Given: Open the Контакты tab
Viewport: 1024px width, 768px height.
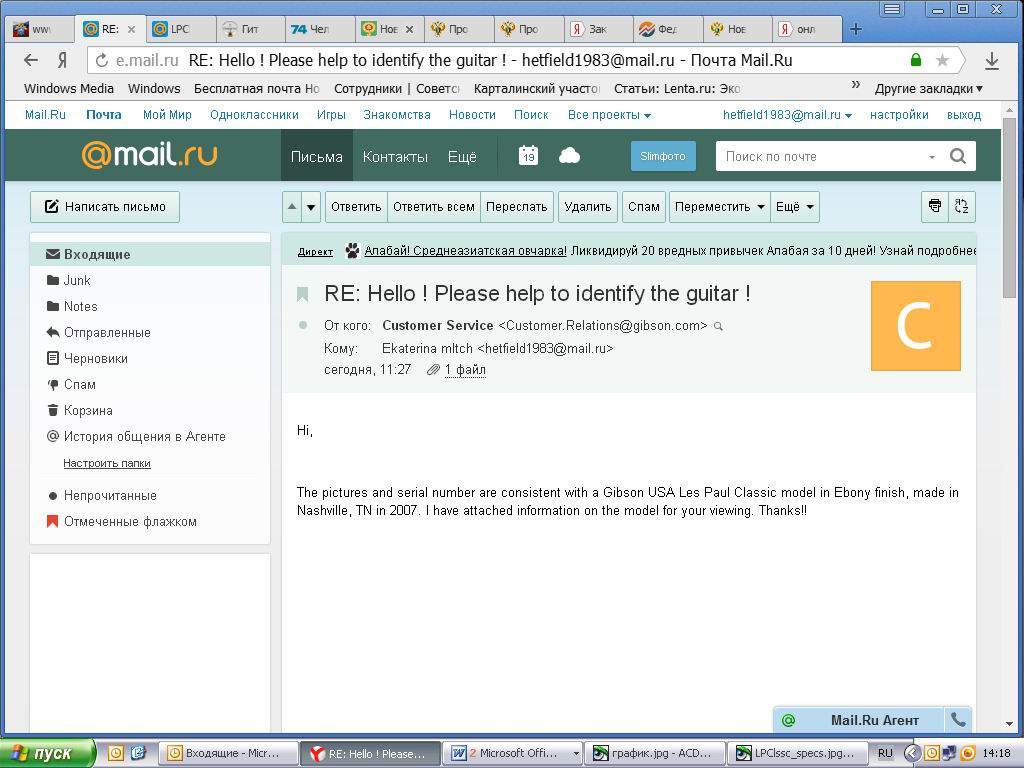Looking at the screenshot, I should click(x=395, y=156).
